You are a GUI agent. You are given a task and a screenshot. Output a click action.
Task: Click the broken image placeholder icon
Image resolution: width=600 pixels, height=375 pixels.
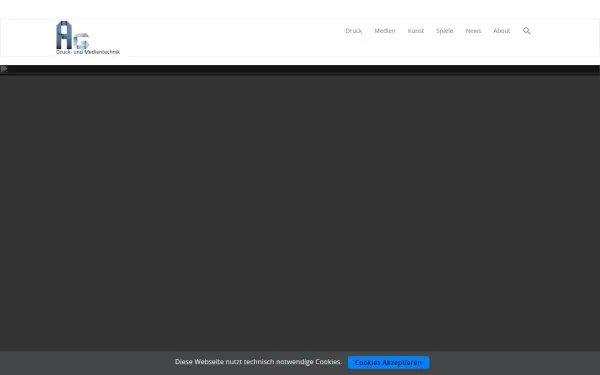click(x=4, y=69)
